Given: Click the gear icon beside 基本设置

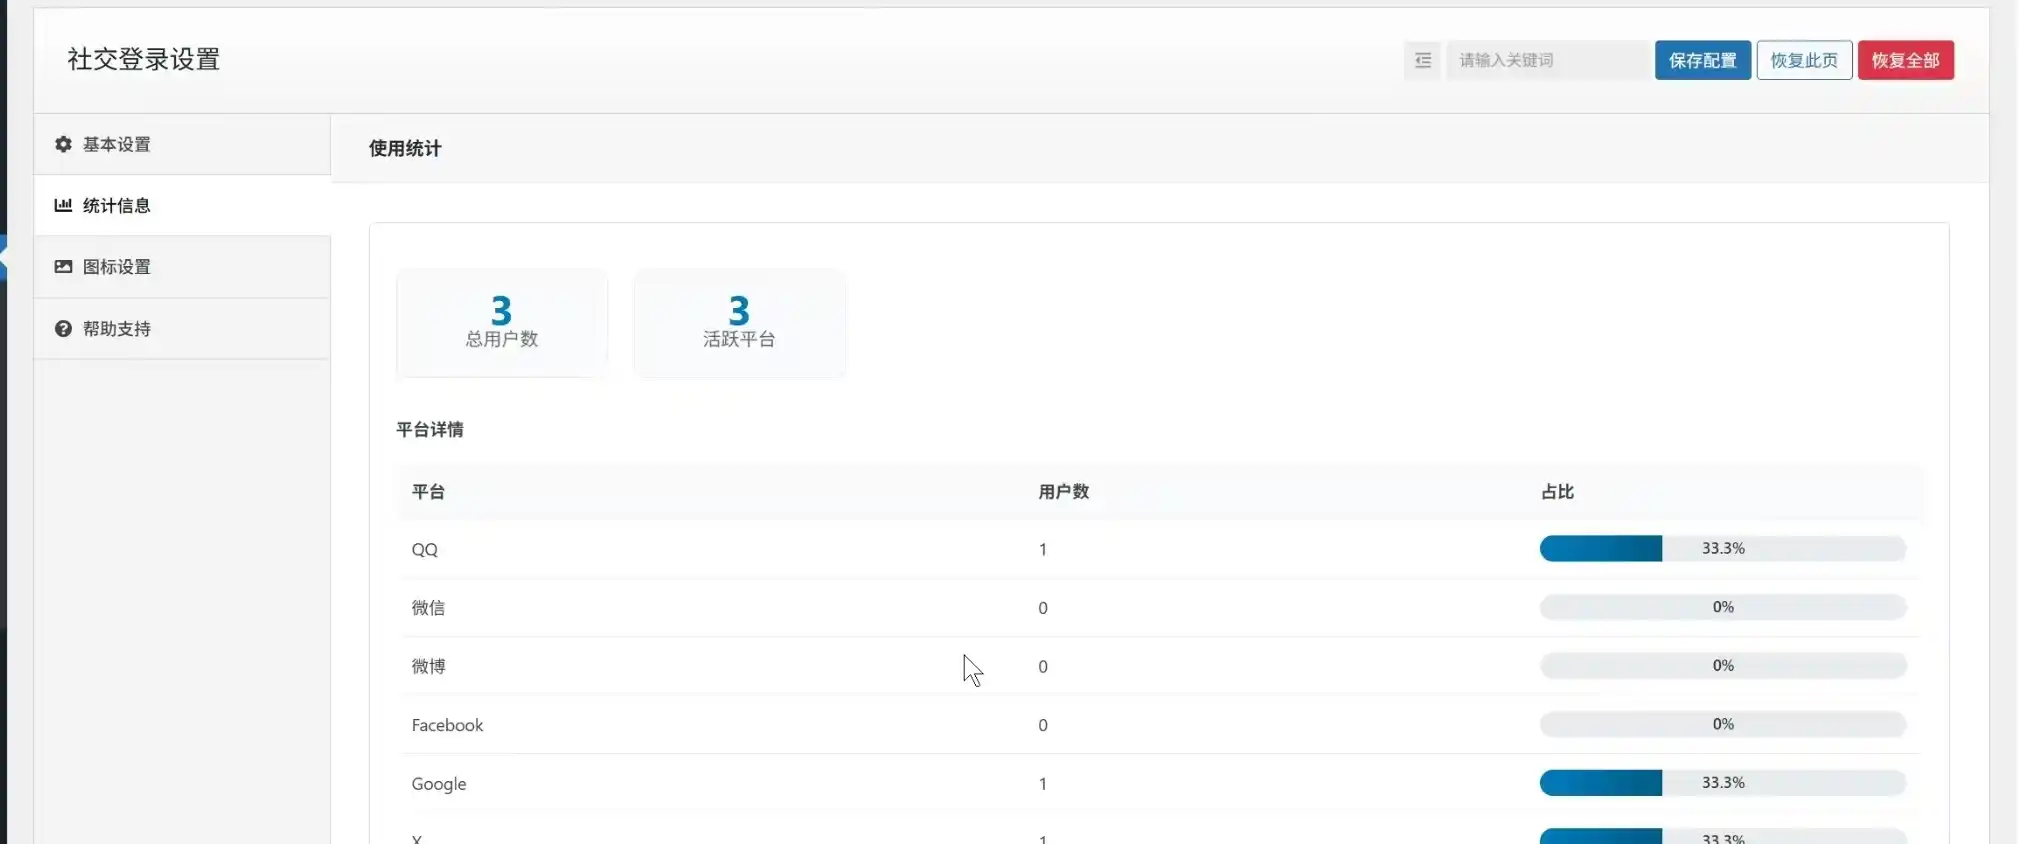Looking at the screenshot, I should [63, 144].
